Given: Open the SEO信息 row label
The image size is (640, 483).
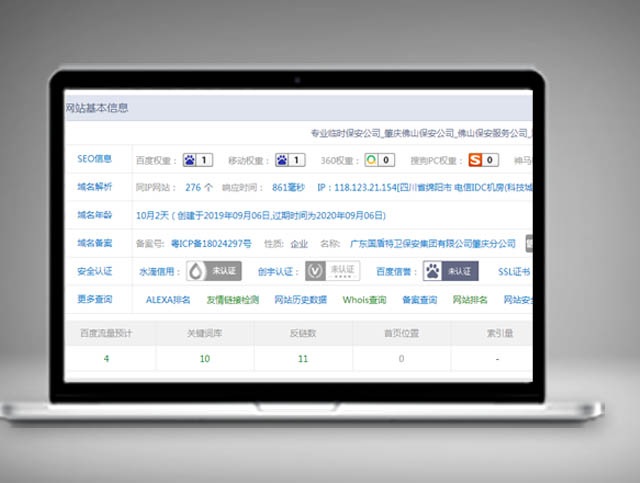Looking at the screenshot, I should point(95,159).
